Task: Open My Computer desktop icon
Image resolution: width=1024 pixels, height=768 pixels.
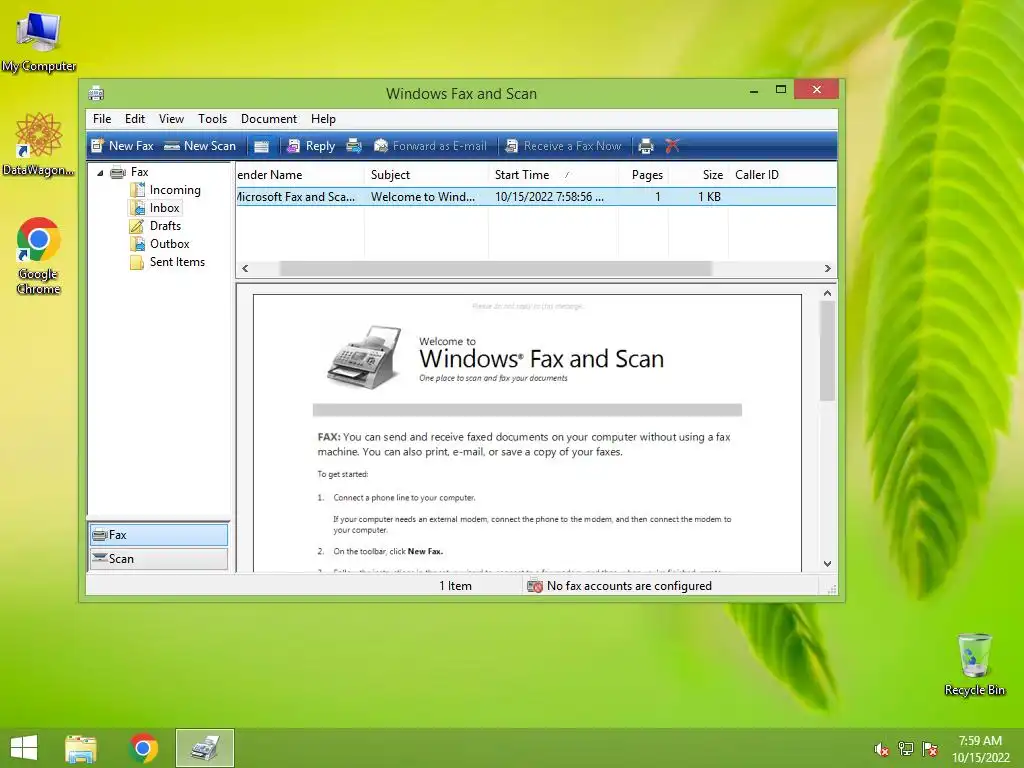Action: [x=39, y=42]
